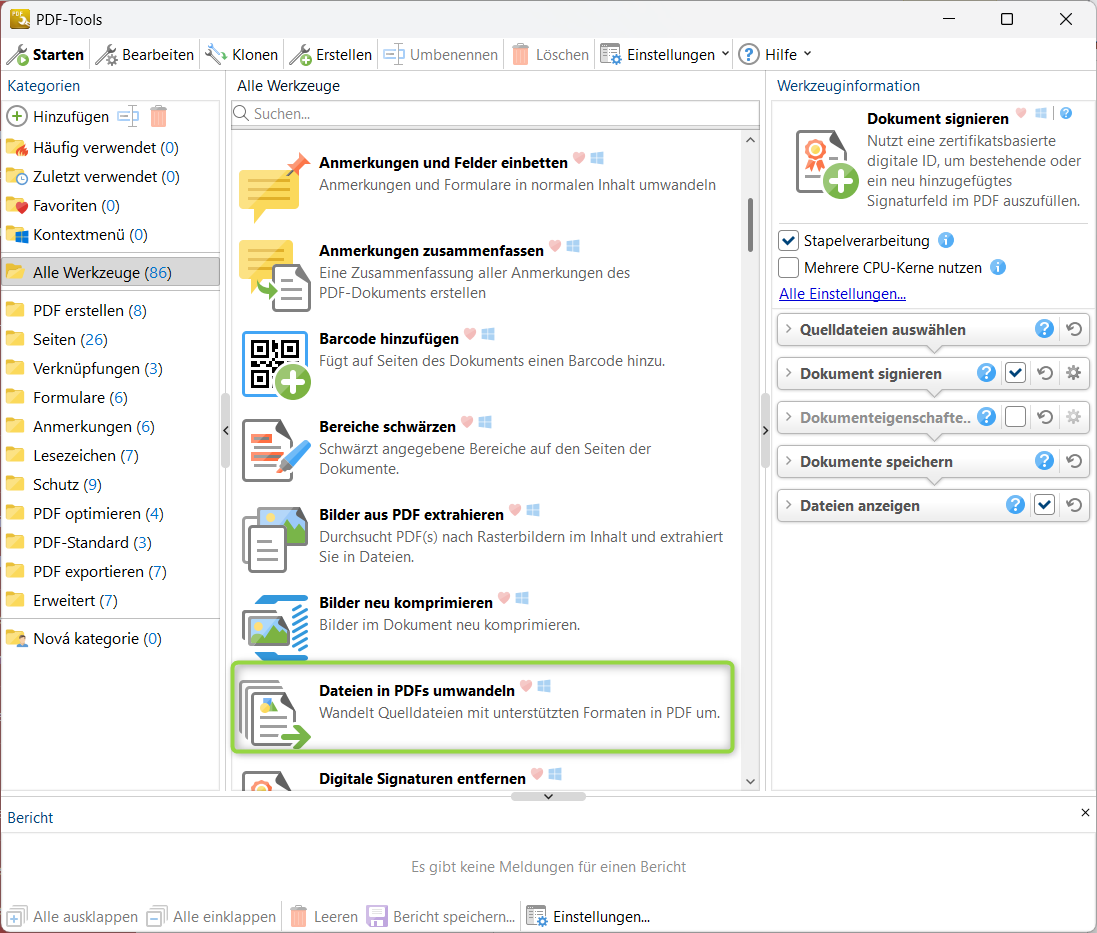This screenshot has width=1097, height=933.
Task: Select the Barcode hinzufügen tool icon
Action: click(276, 364)
